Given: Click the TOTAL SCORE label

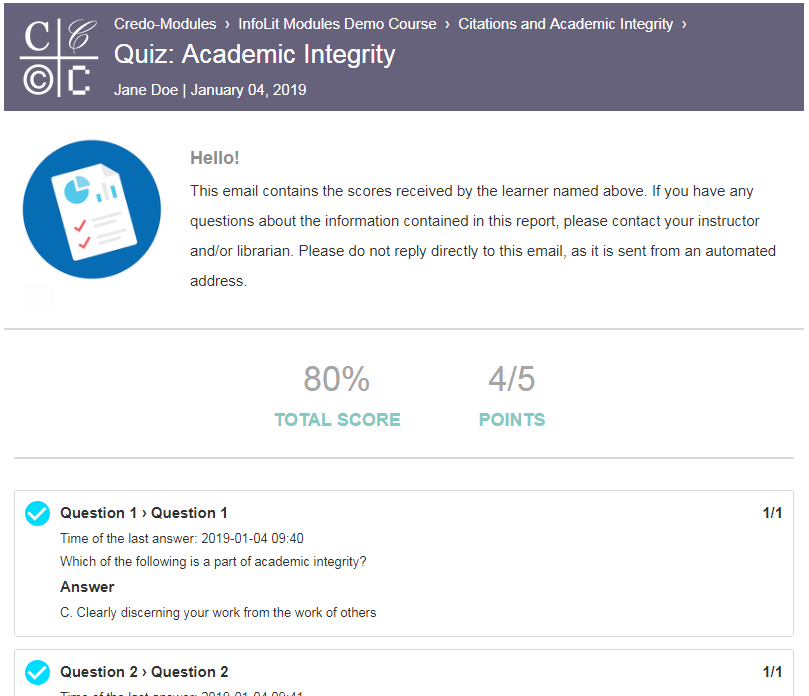Looking at the screenshot, I should 337,419.
